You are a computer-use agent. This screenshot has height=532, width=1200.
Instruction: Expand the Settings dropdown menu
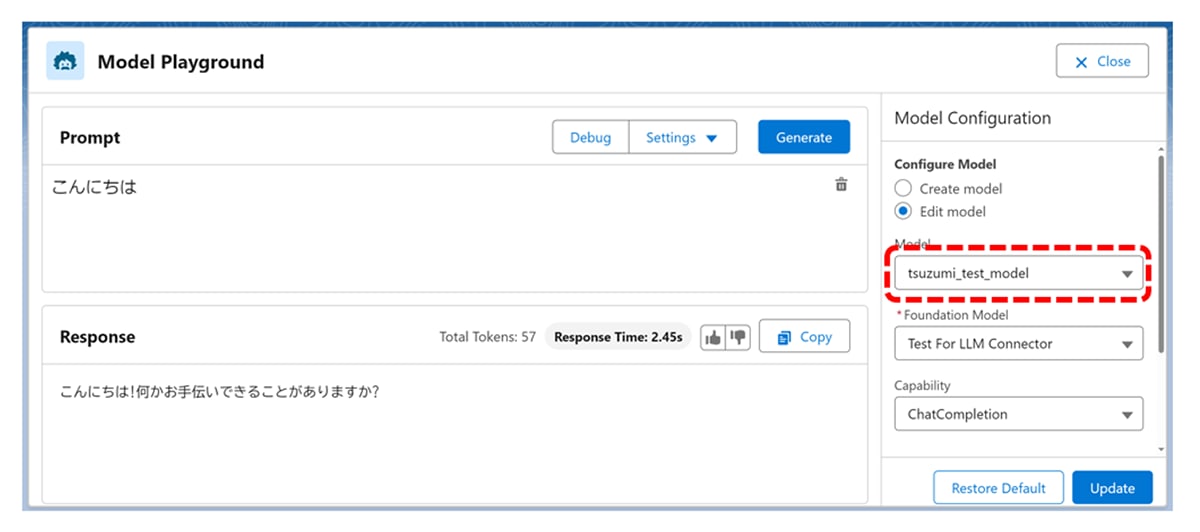682,138
